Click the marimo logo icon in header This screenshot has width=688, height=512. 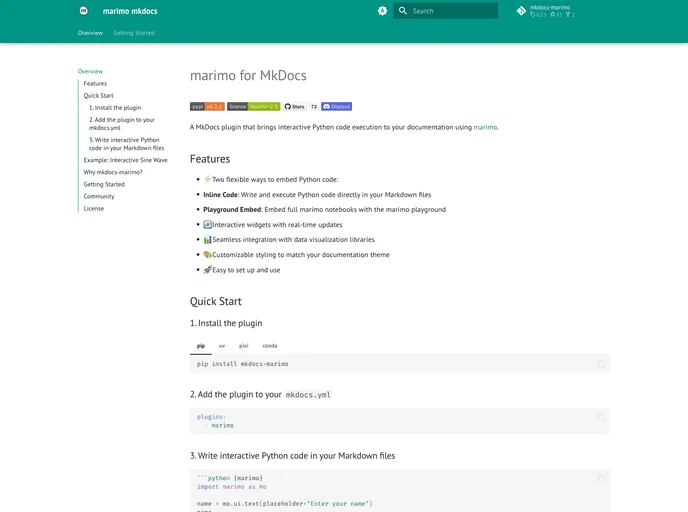83,11
